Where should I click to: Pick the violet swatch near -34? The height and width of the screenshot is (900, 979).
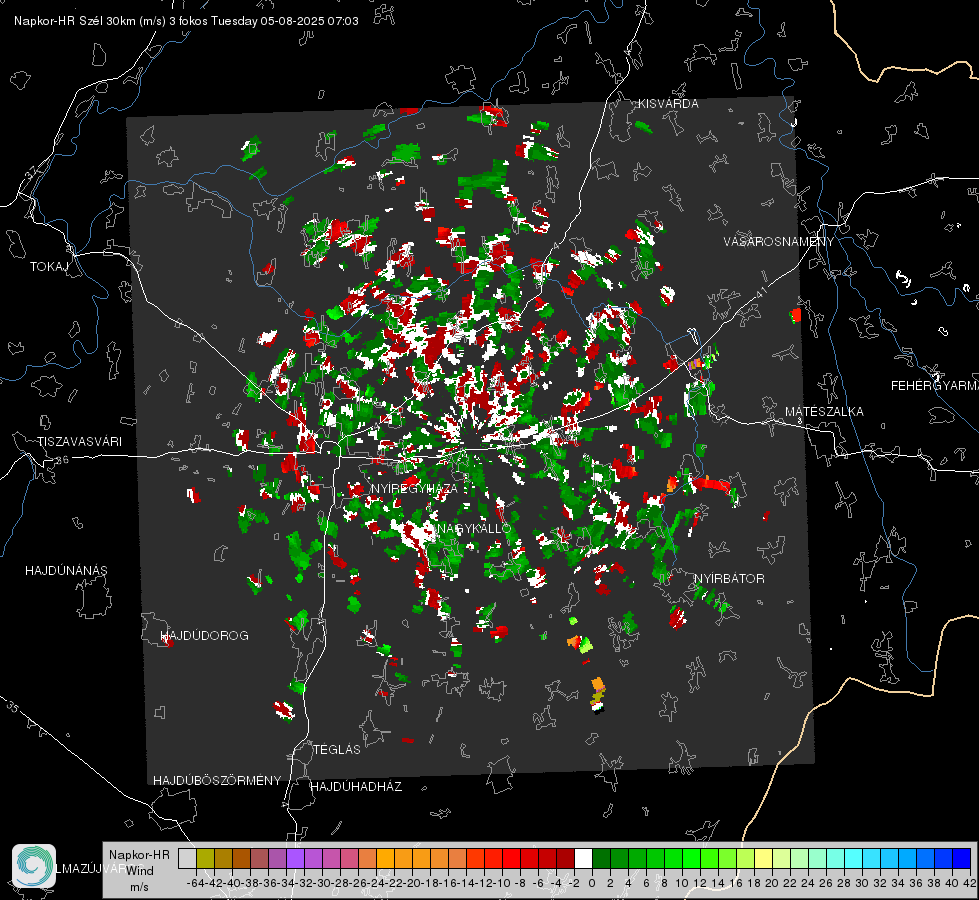click(x=295, y=858)
